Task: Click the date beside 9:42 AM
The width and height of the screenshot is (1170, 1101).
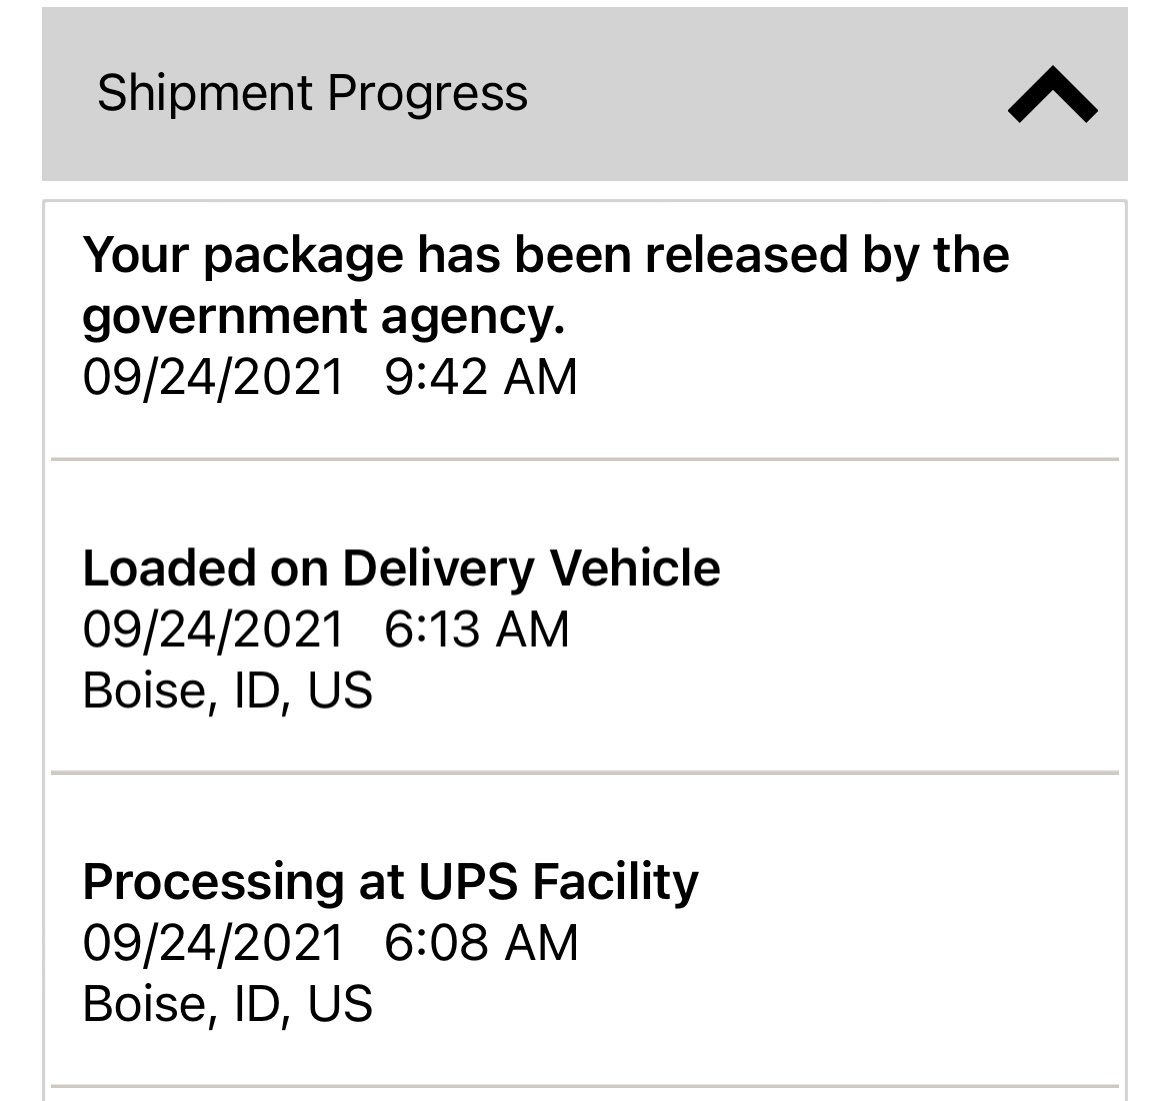Action: [x=213, y=378]
